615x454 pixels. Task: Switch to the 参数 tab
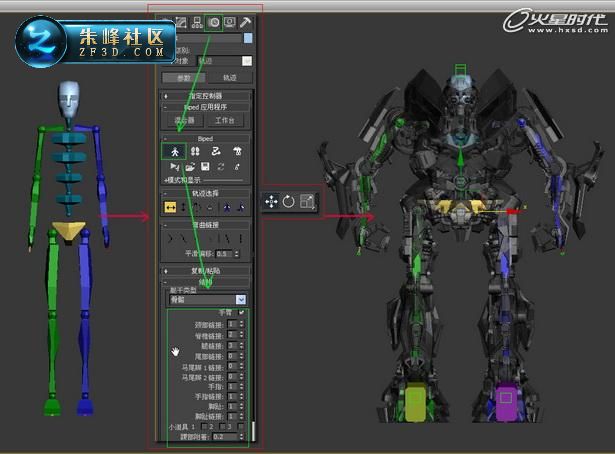184,78
